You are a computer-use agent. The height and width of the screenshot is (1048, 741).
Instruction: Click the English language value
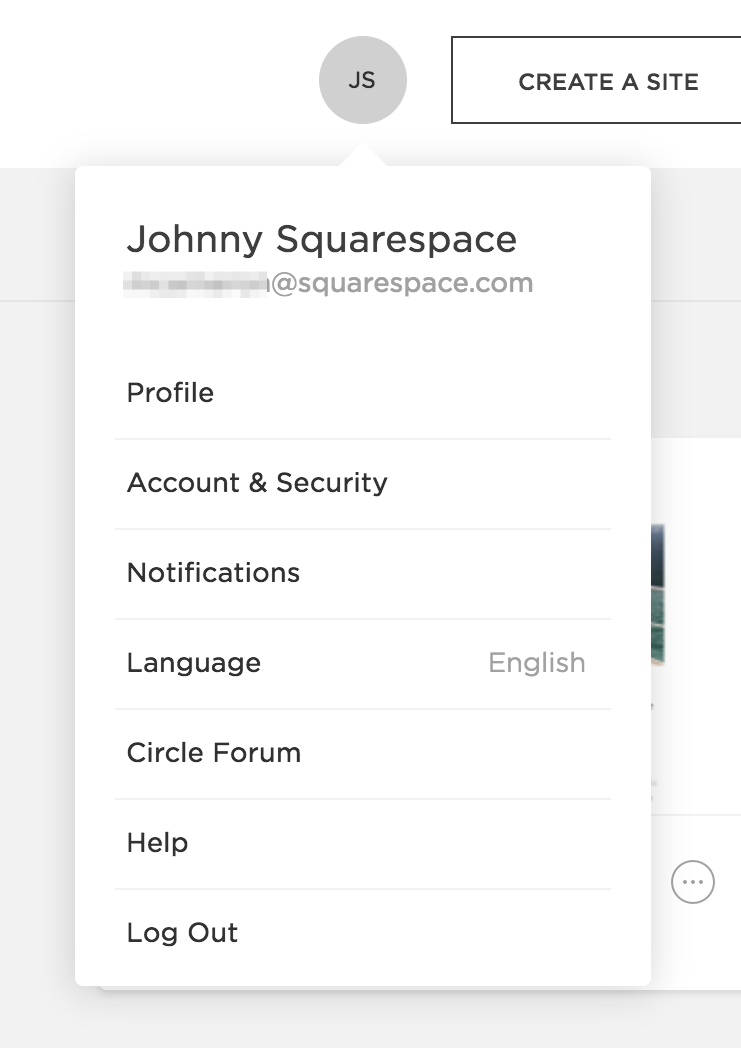click(x=536, y=663)
